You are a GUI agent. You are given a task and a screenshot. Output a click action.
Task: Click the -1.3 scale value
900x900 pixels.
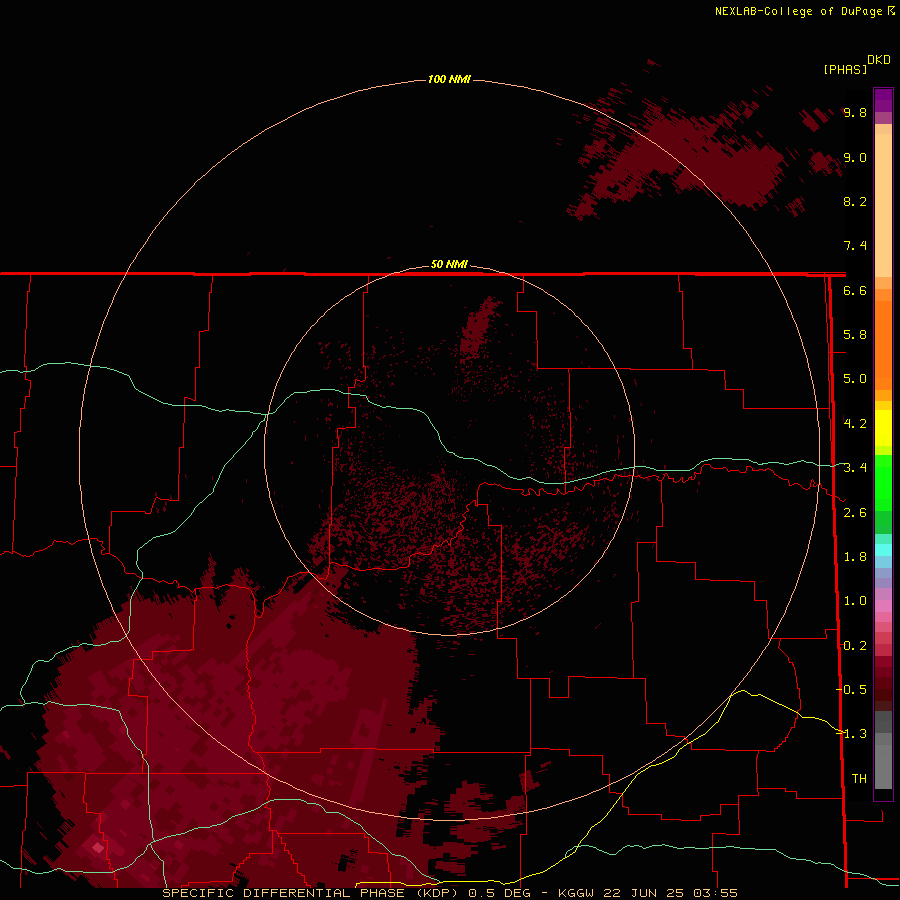click(x=852, y=734)
